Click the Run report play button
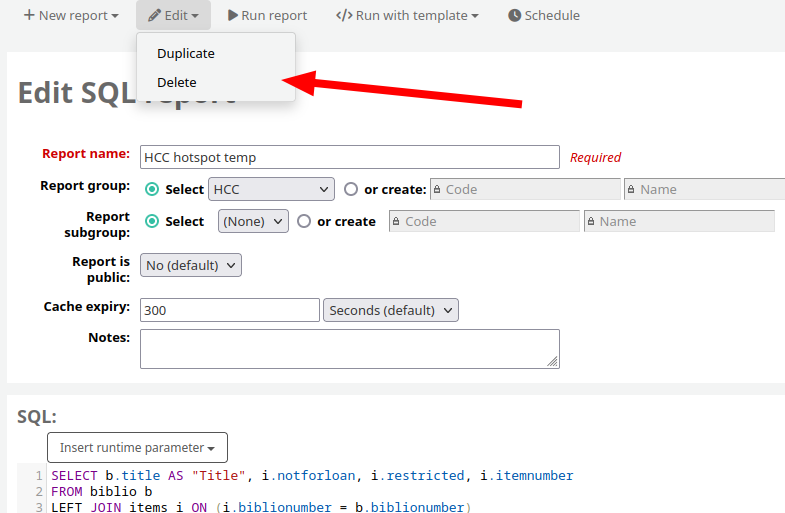Viewport: 785px width, 513px height. click(267, 15)
